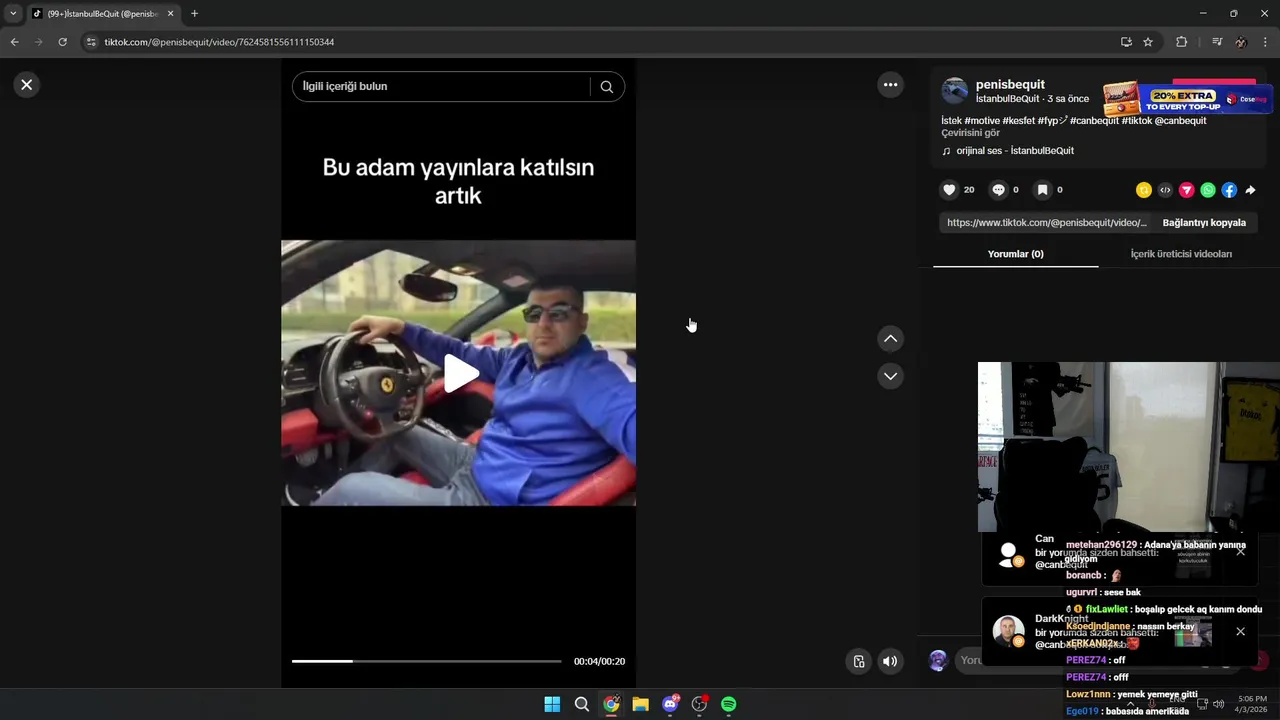1280x720 pixels.
Task: Open Windows Start menu
Action: [552, 704]
